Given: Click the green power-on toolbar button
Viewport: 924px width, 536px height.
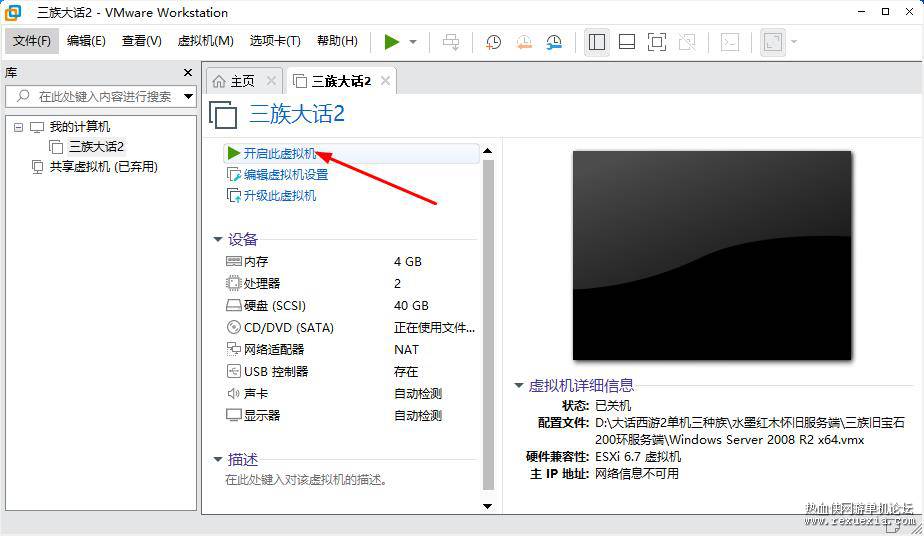Looking at the screenshot, I should click(392, 42).
